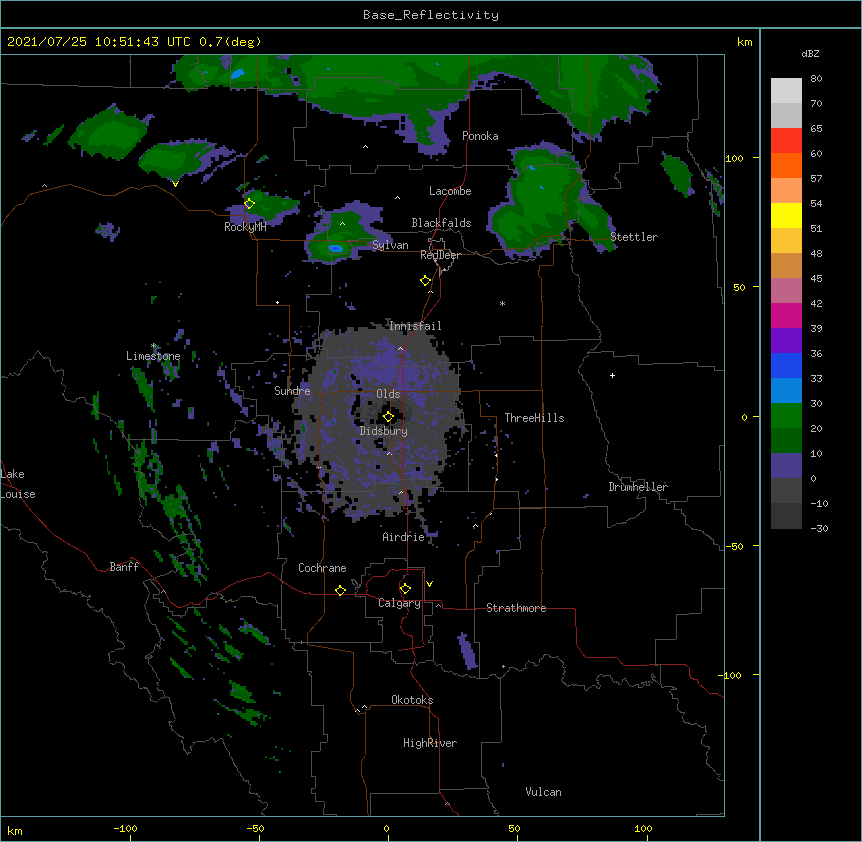The width and height of the screenshot is (862, 842).
Task: Click the ThreeHills town label
Action: 534,418
